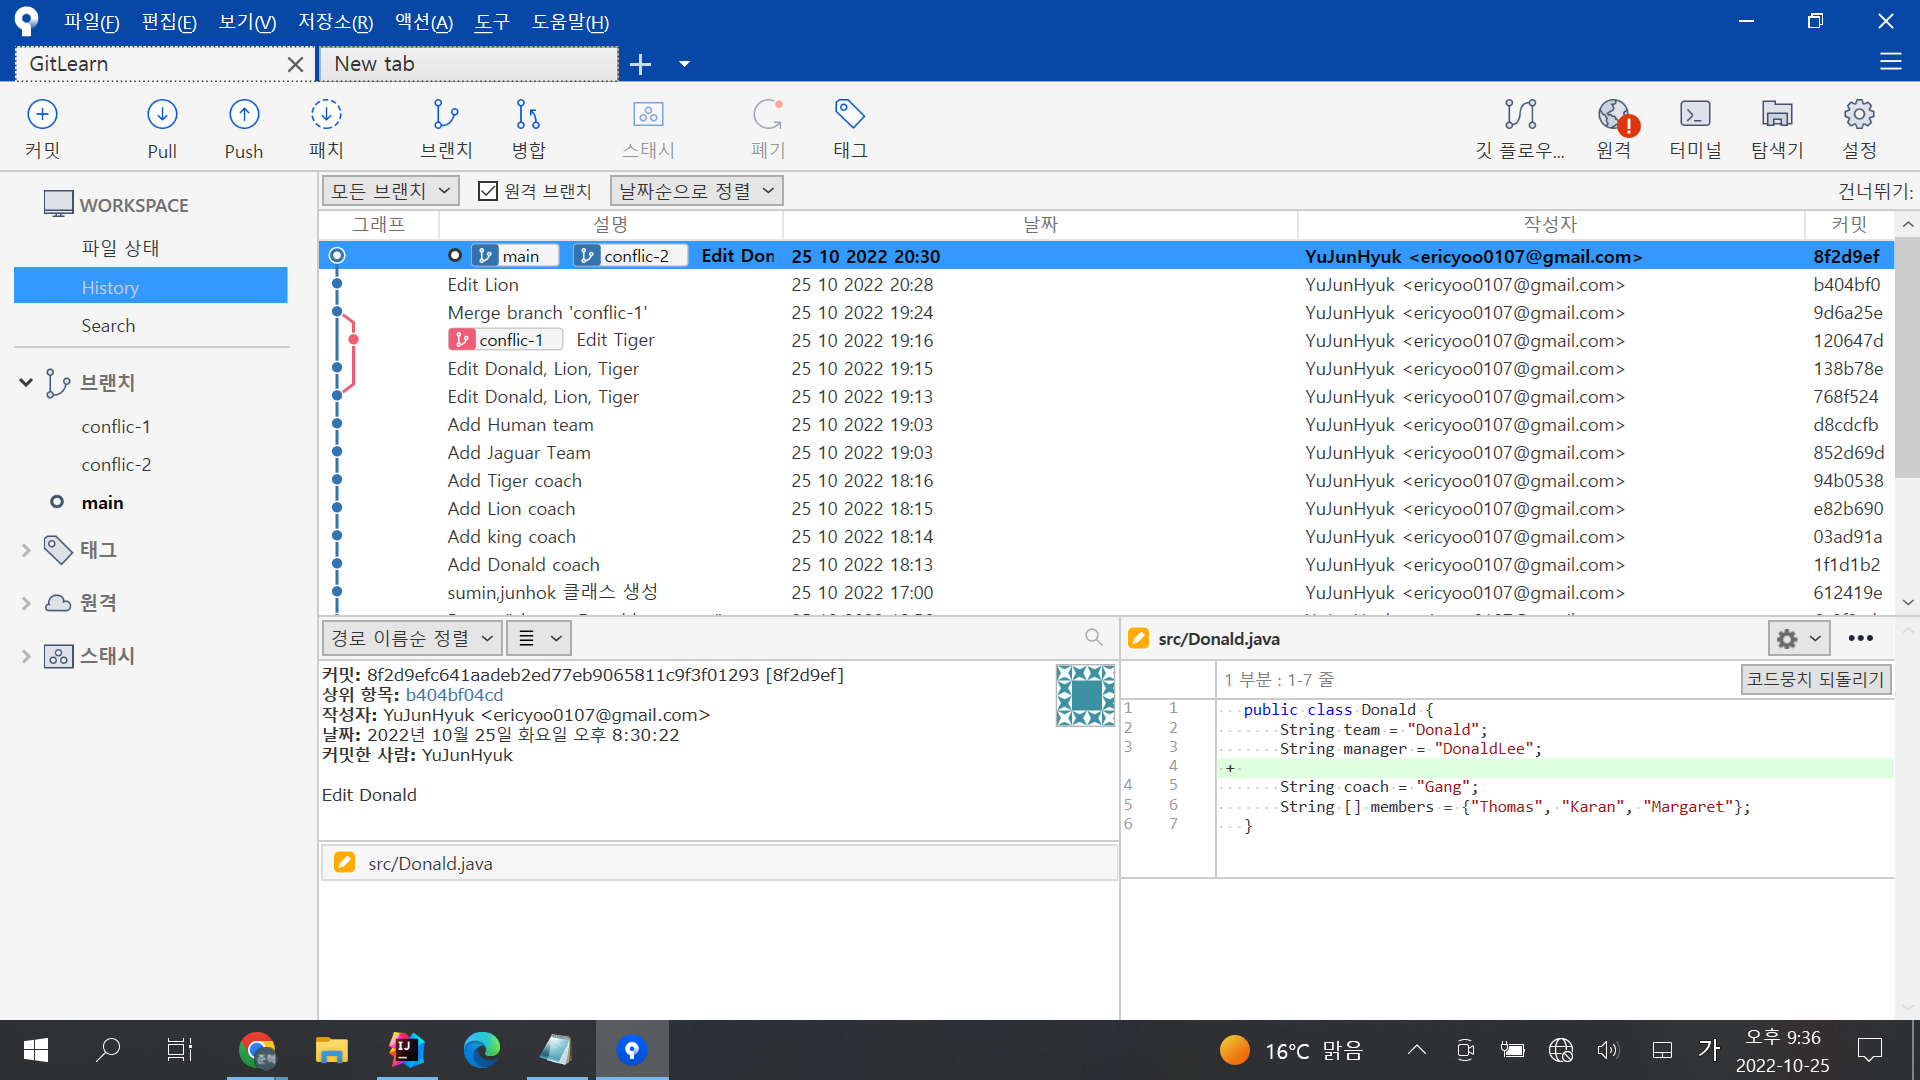
Task: Open the Git Flow toolbar icon
Action: coord(1520,129)
